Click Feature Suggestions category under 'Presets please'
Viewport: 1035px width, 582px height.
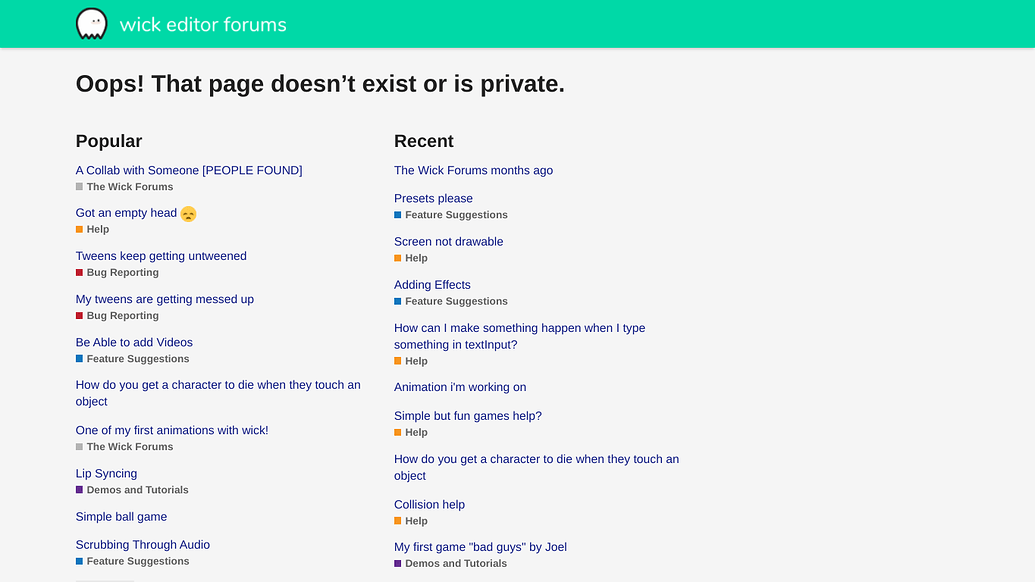(456, 215)
